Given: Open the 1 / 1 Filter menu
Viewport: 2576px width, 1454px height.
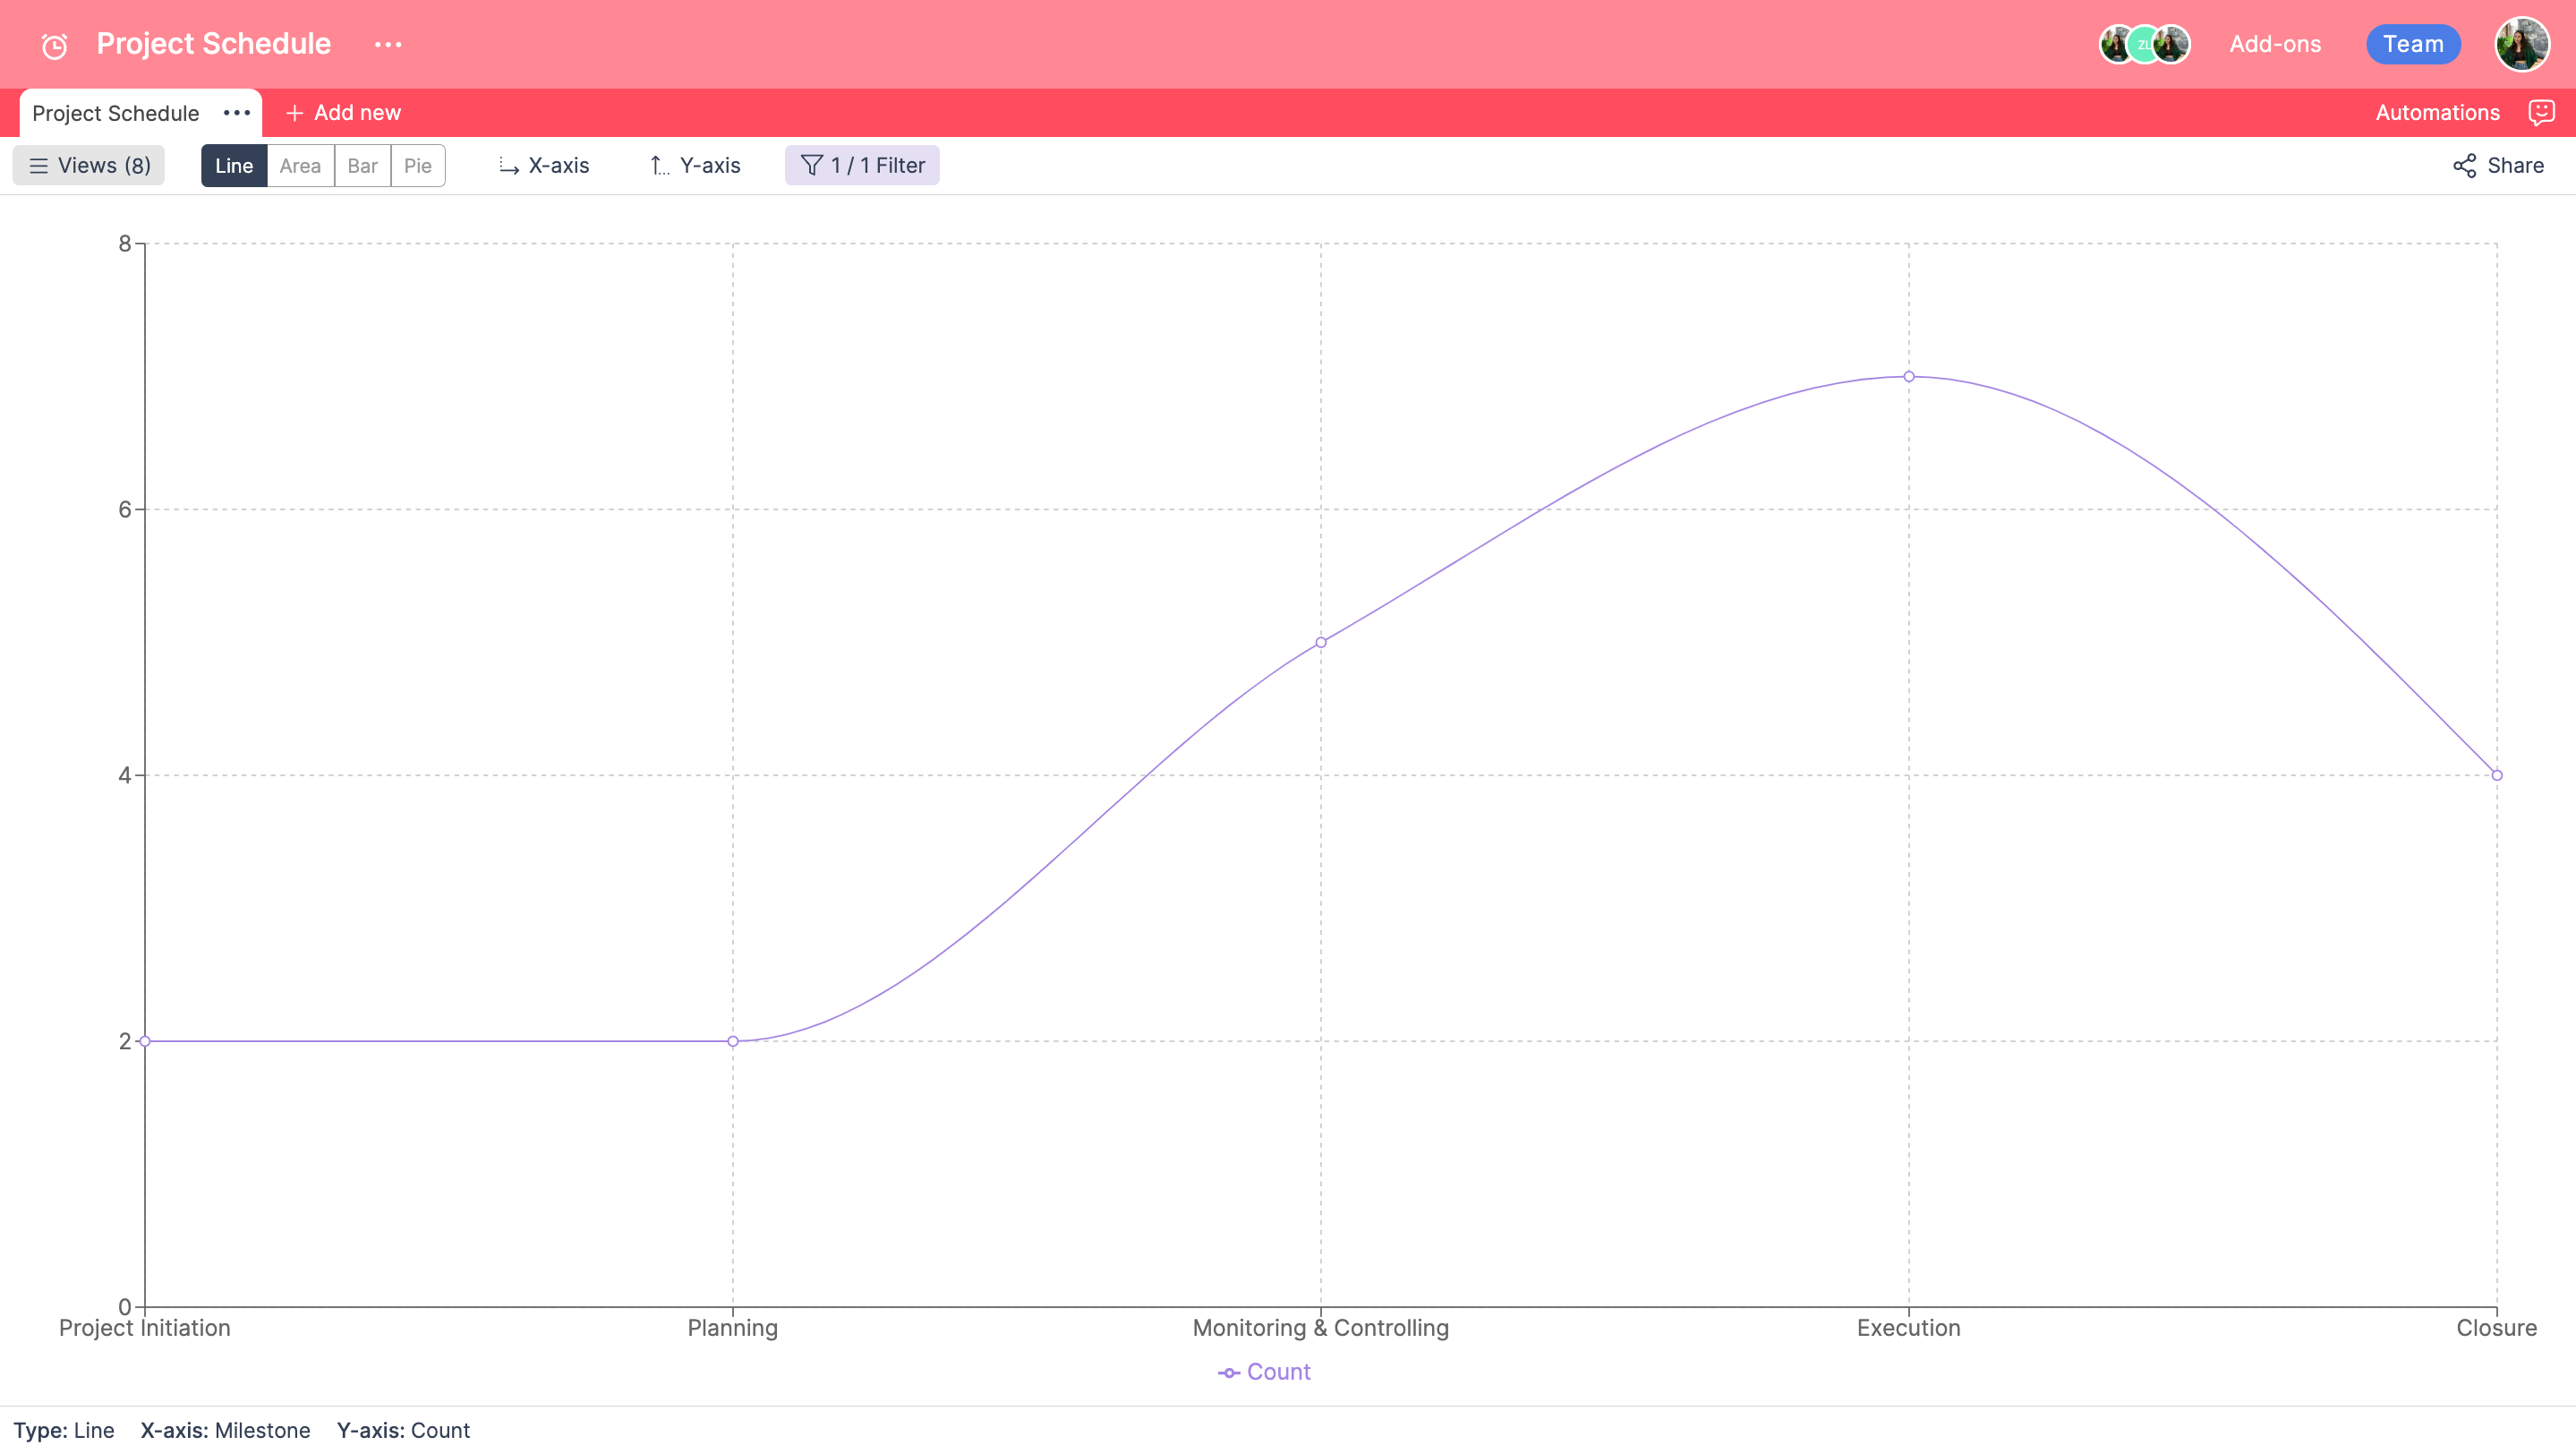Looking at the screenshot, I should click(862, 166).
